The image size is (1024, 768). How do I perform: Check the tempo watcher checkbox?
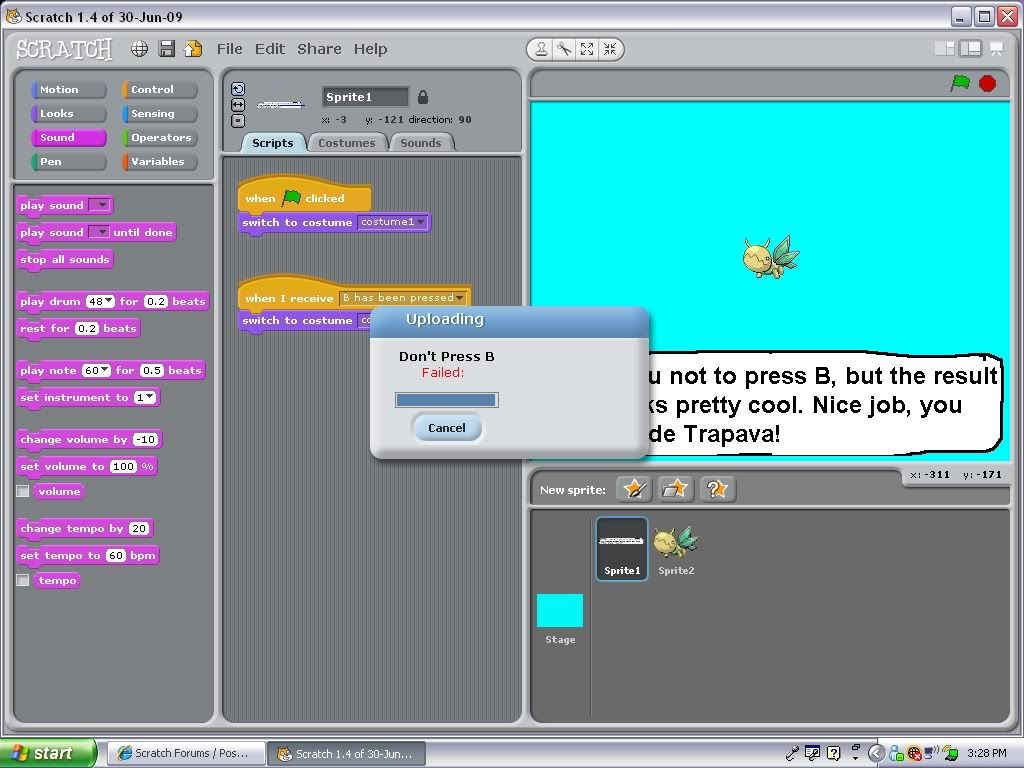click(x=24, y=580)
